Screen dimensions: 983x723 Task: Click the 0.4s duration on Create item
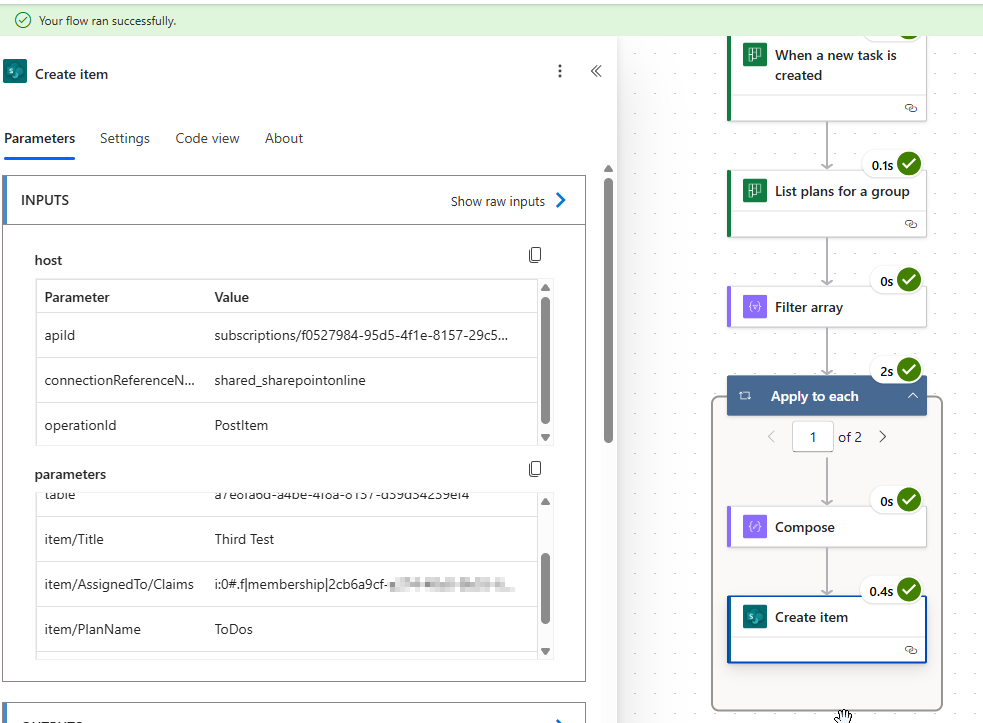coord(881,591)
